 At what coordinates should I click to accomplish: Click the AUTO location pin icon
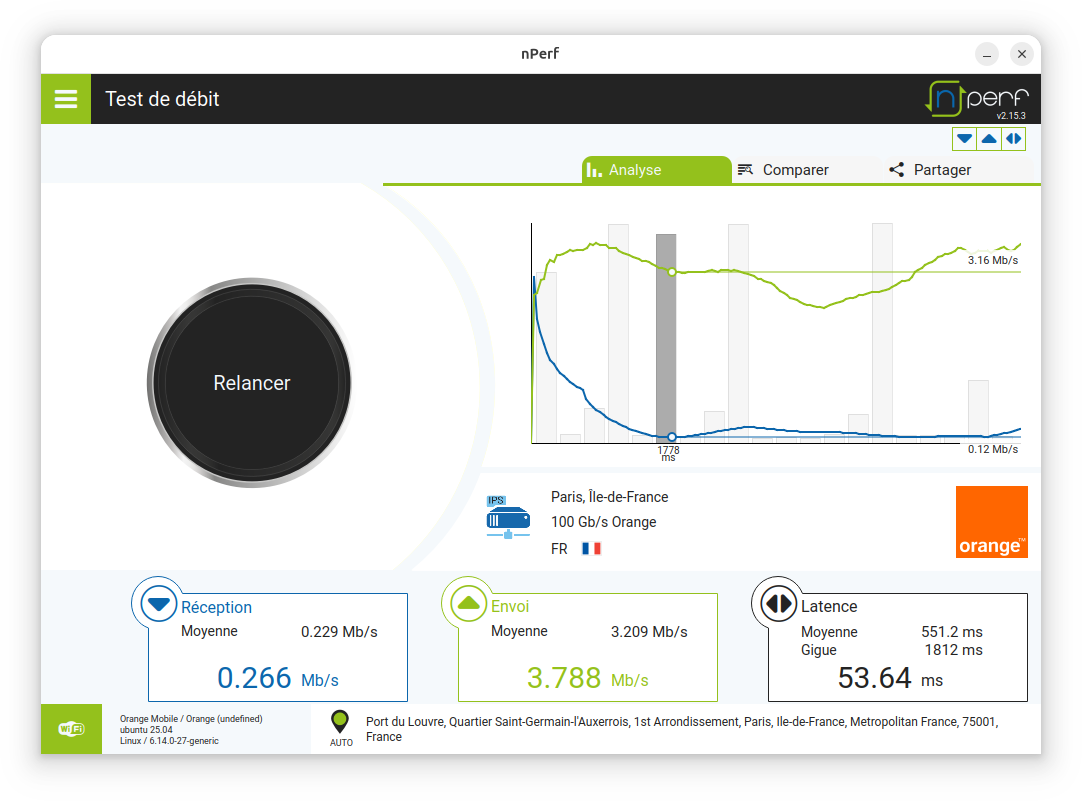tap(340, 722)
